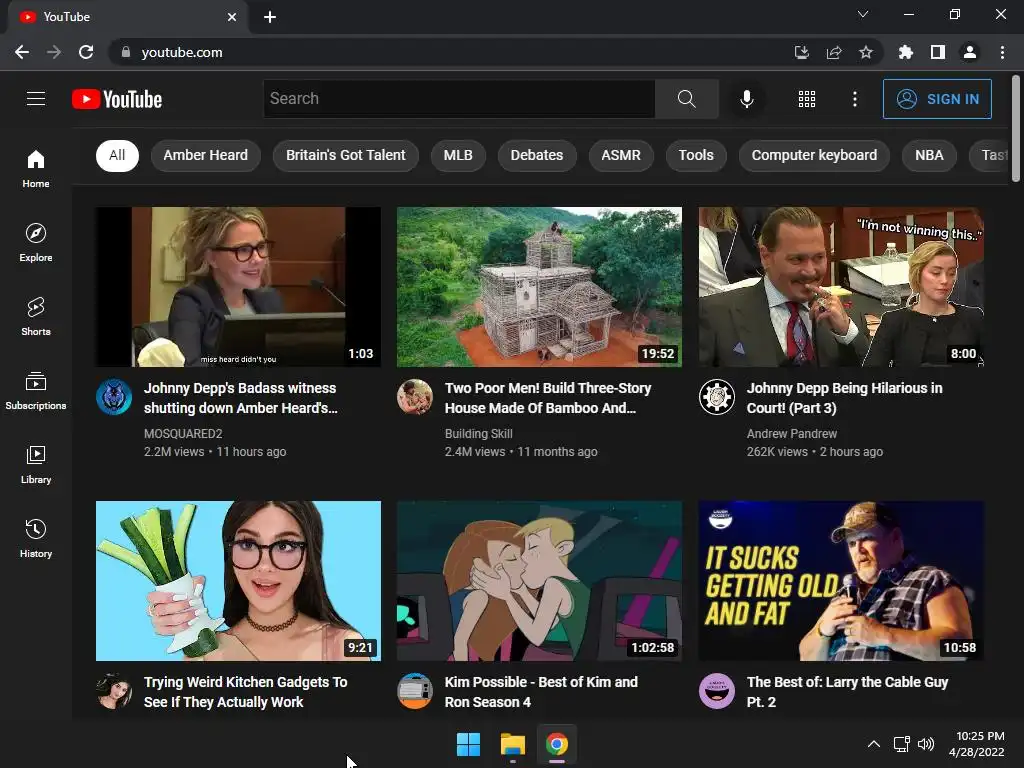Open Shorts in the sidebar
This screenshot has height=768, width=1024.
[x=36, y=317]
